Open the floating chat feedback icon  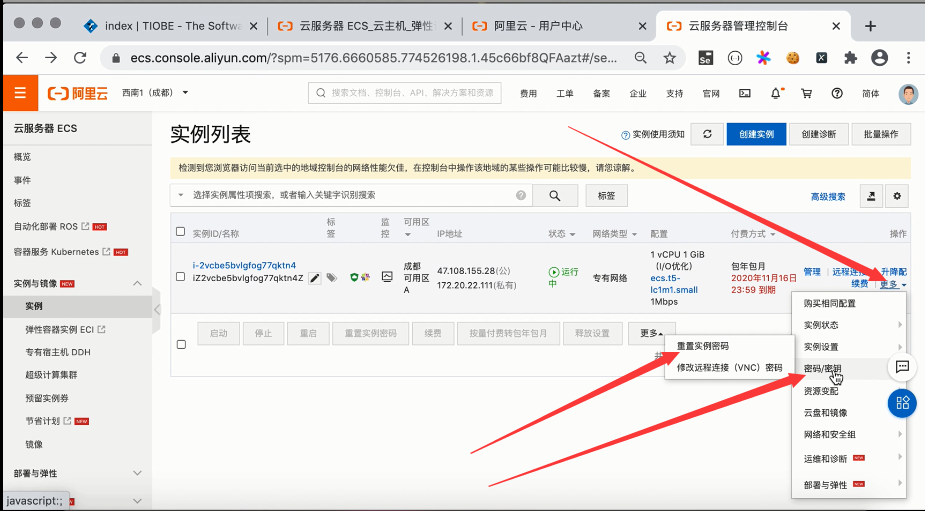click(x=902, y=367)
